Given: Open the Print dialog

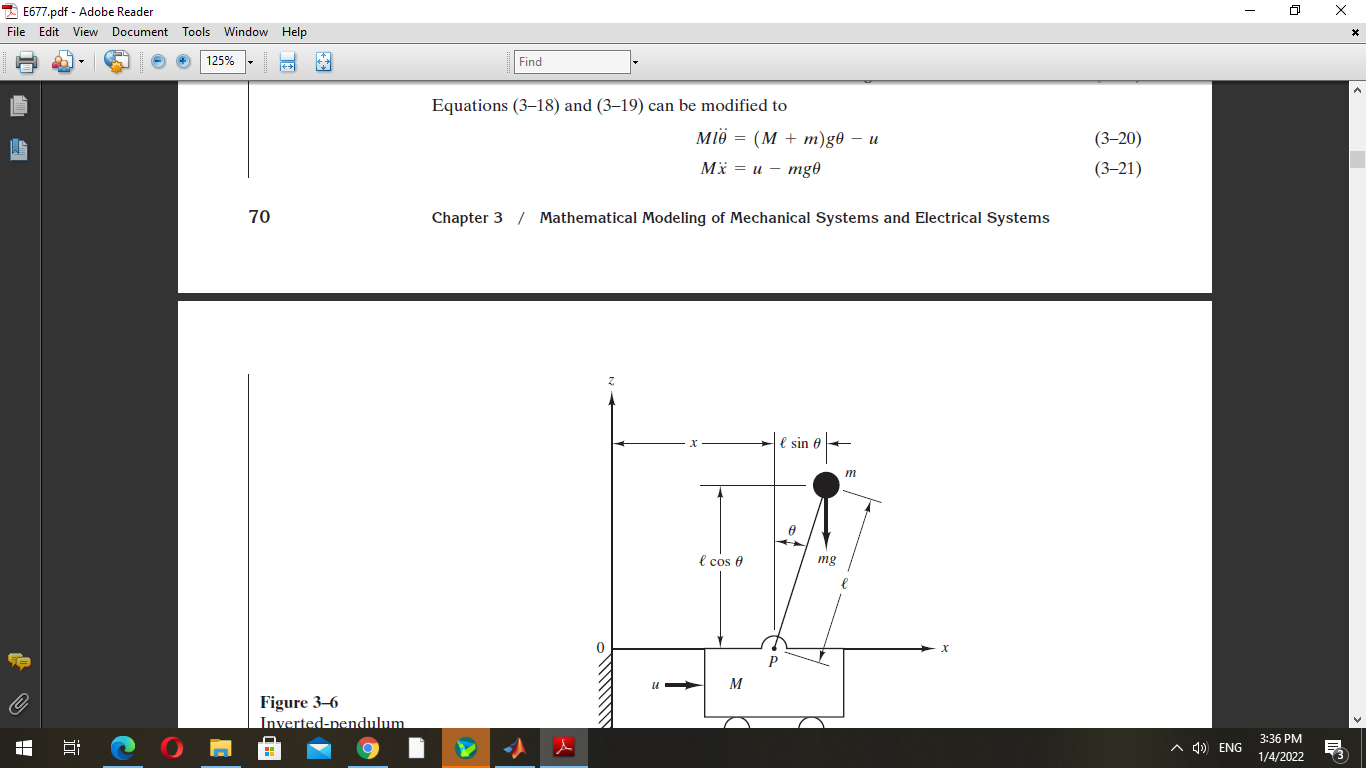Looking at the screenshot, I should tap(25, 61).
